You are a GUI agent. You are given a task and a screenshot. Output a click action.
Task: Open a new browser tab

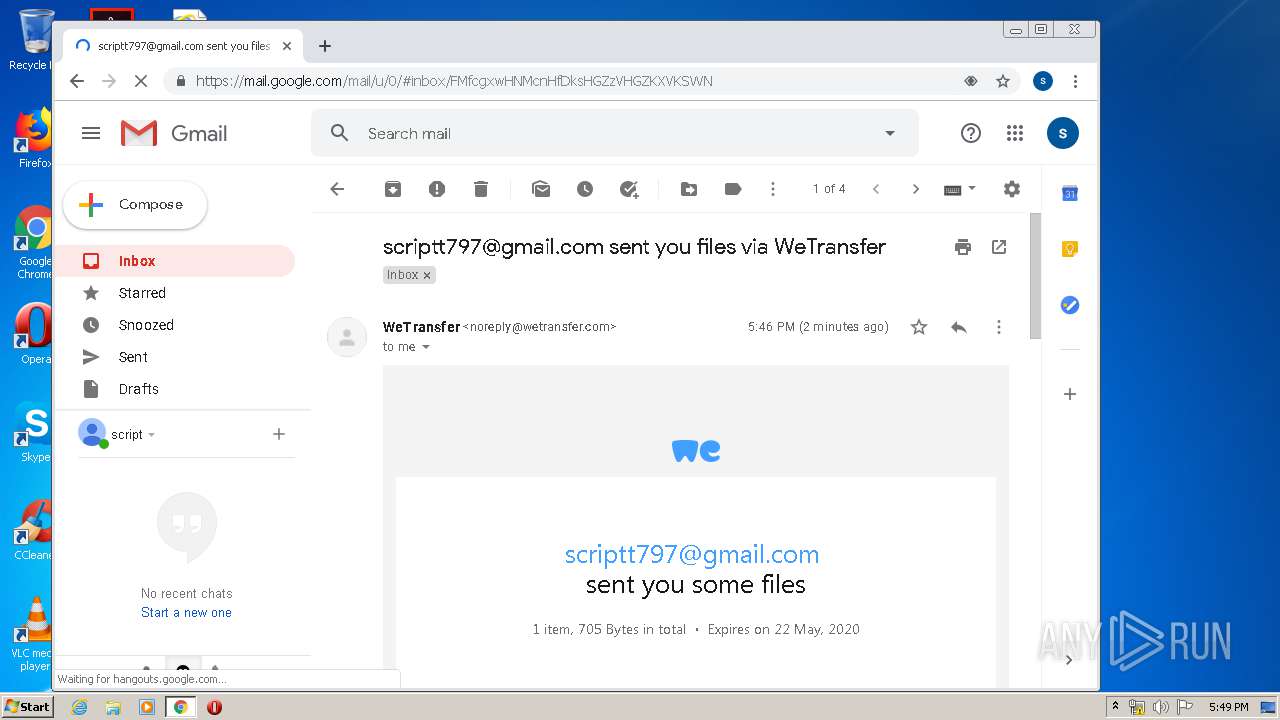pos(325,46)
